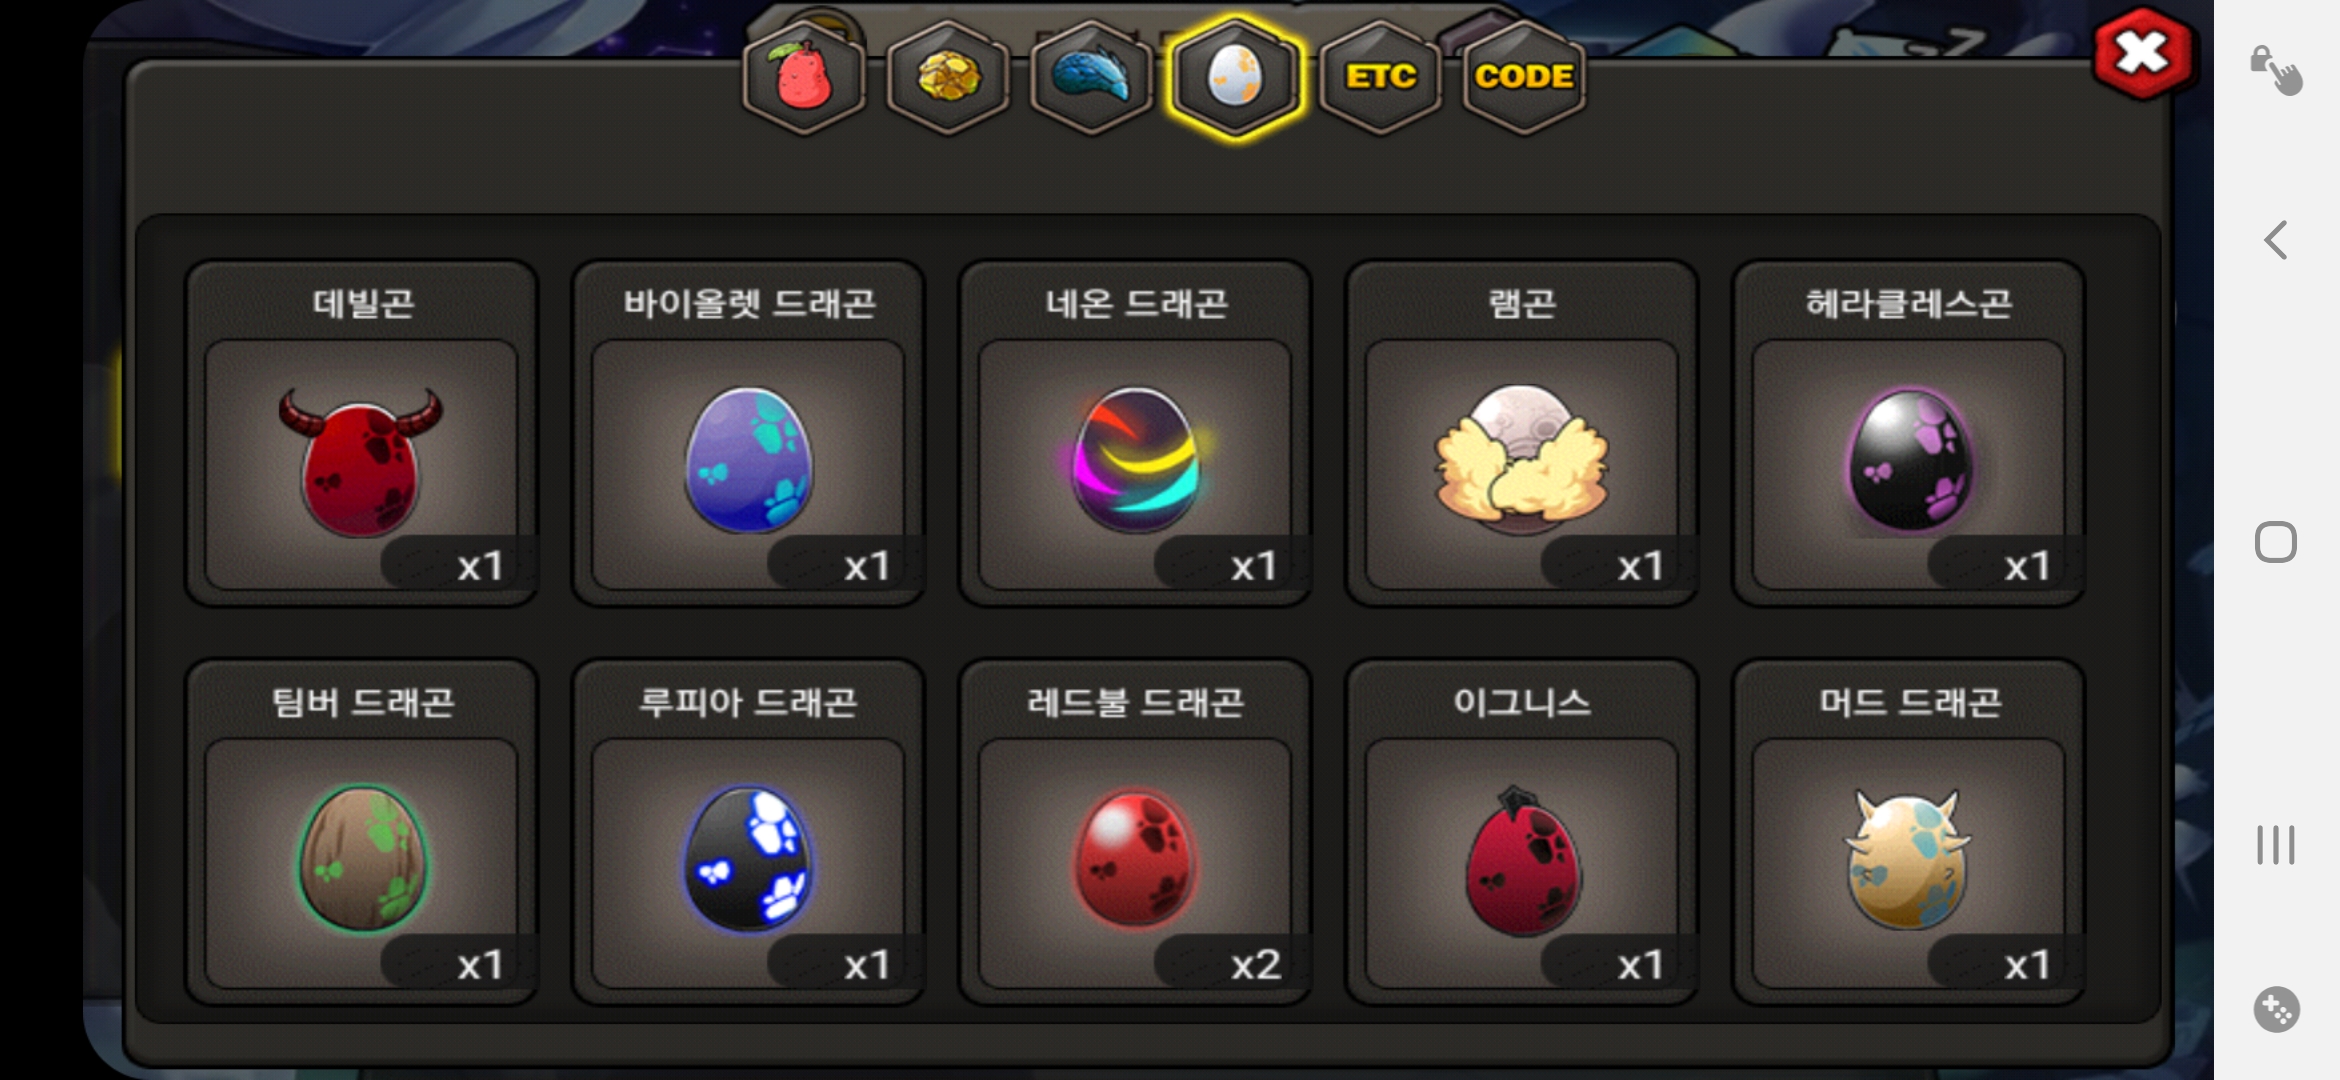2340x1080 pixels.
Task: Select the highlighted egg inventory tab
Action: (x=1236, y=77)
